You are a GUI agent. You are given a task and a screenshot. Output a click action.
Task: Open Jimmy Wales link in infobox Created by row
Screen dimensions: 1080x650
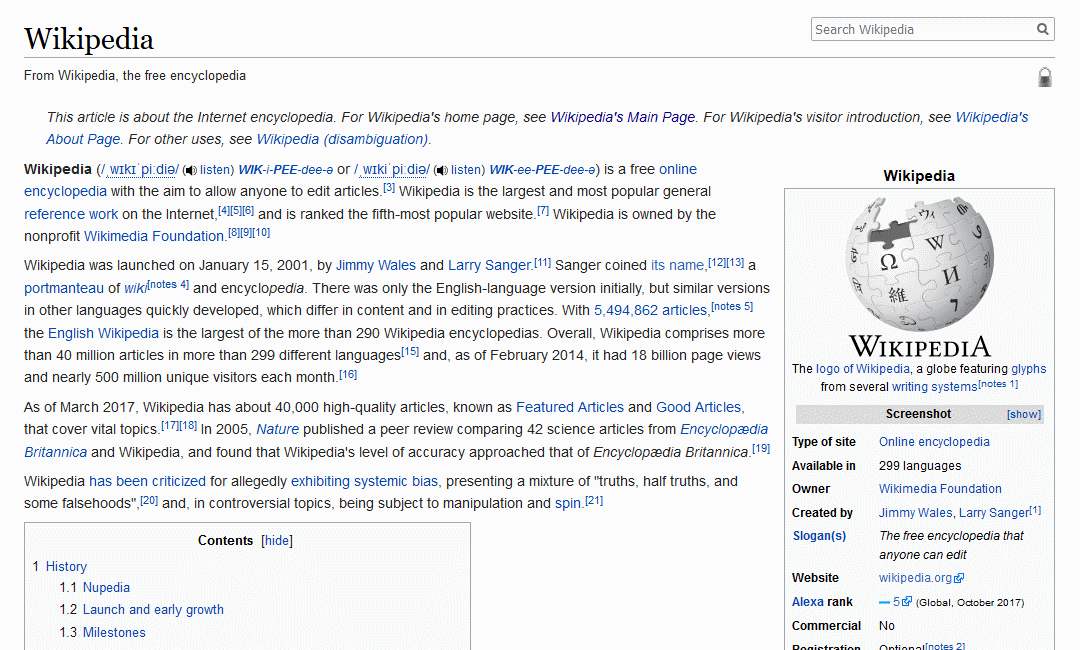915,513
